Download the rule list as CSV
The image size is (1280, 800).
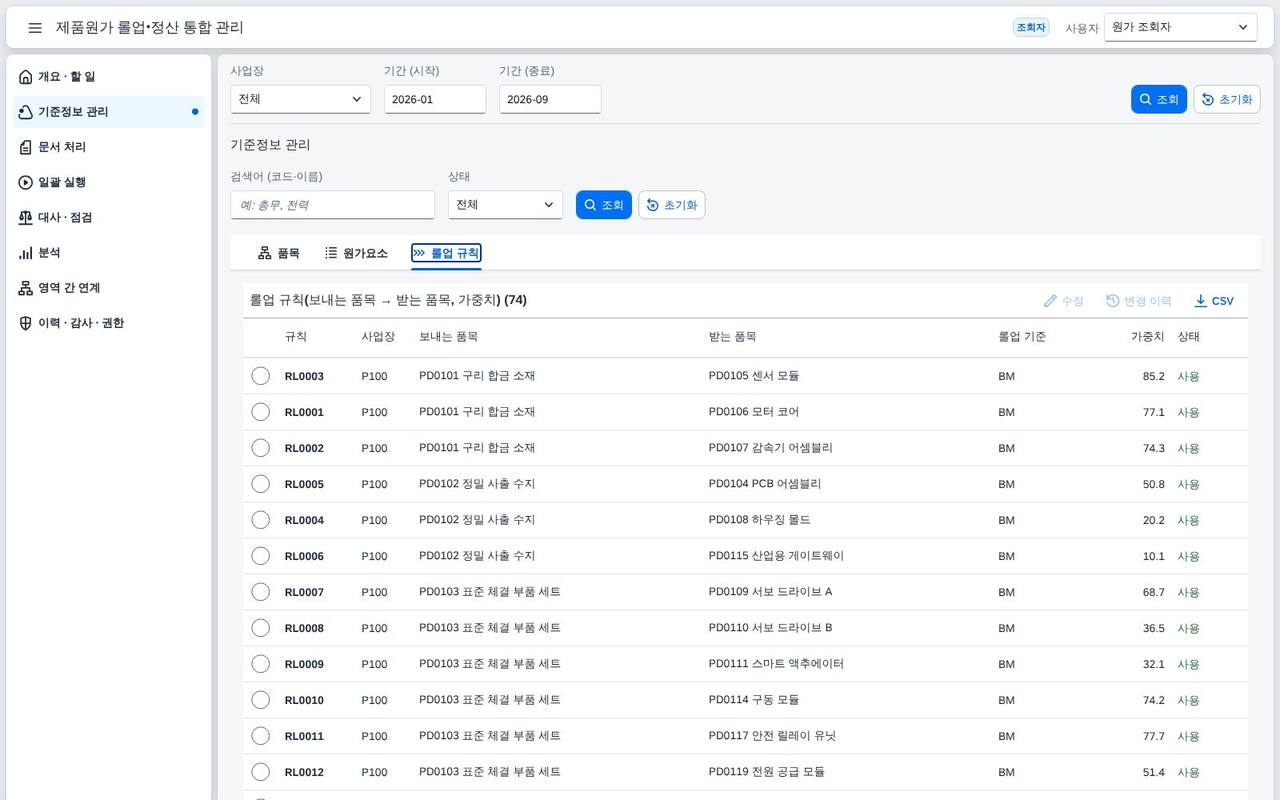click(x=1214, y=301)
